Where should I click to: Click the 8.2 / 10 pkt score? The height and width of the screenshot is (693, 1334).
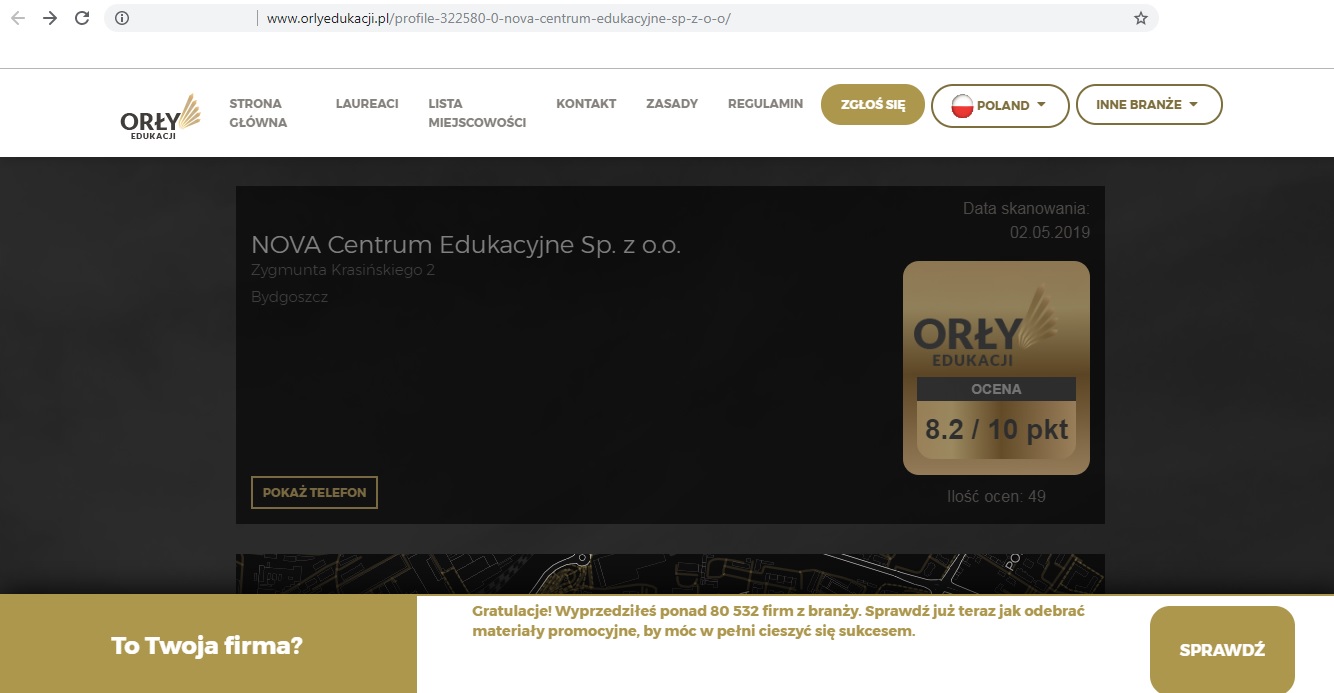[997, 430]
